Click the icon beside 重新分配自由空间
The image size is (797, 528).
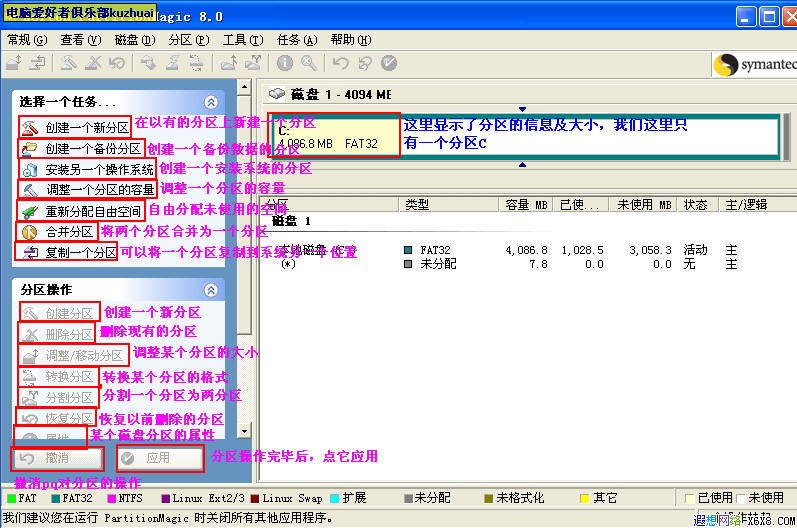30,211
